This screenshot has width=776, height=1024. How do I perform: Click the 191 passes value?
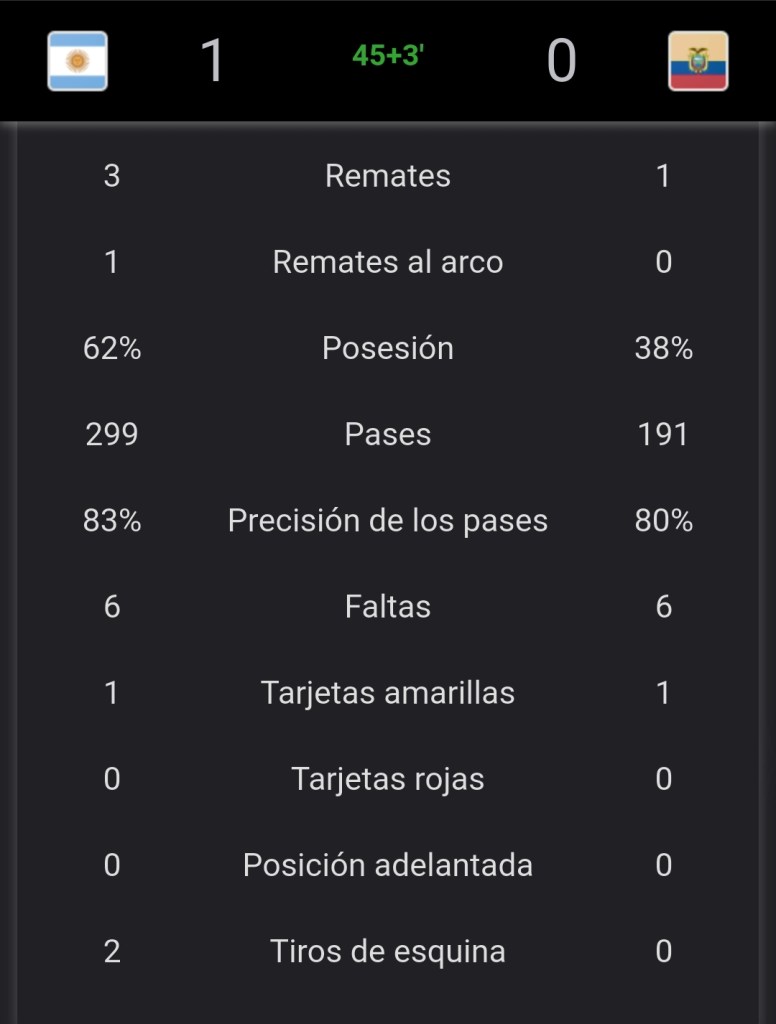(x=663, y=434)
